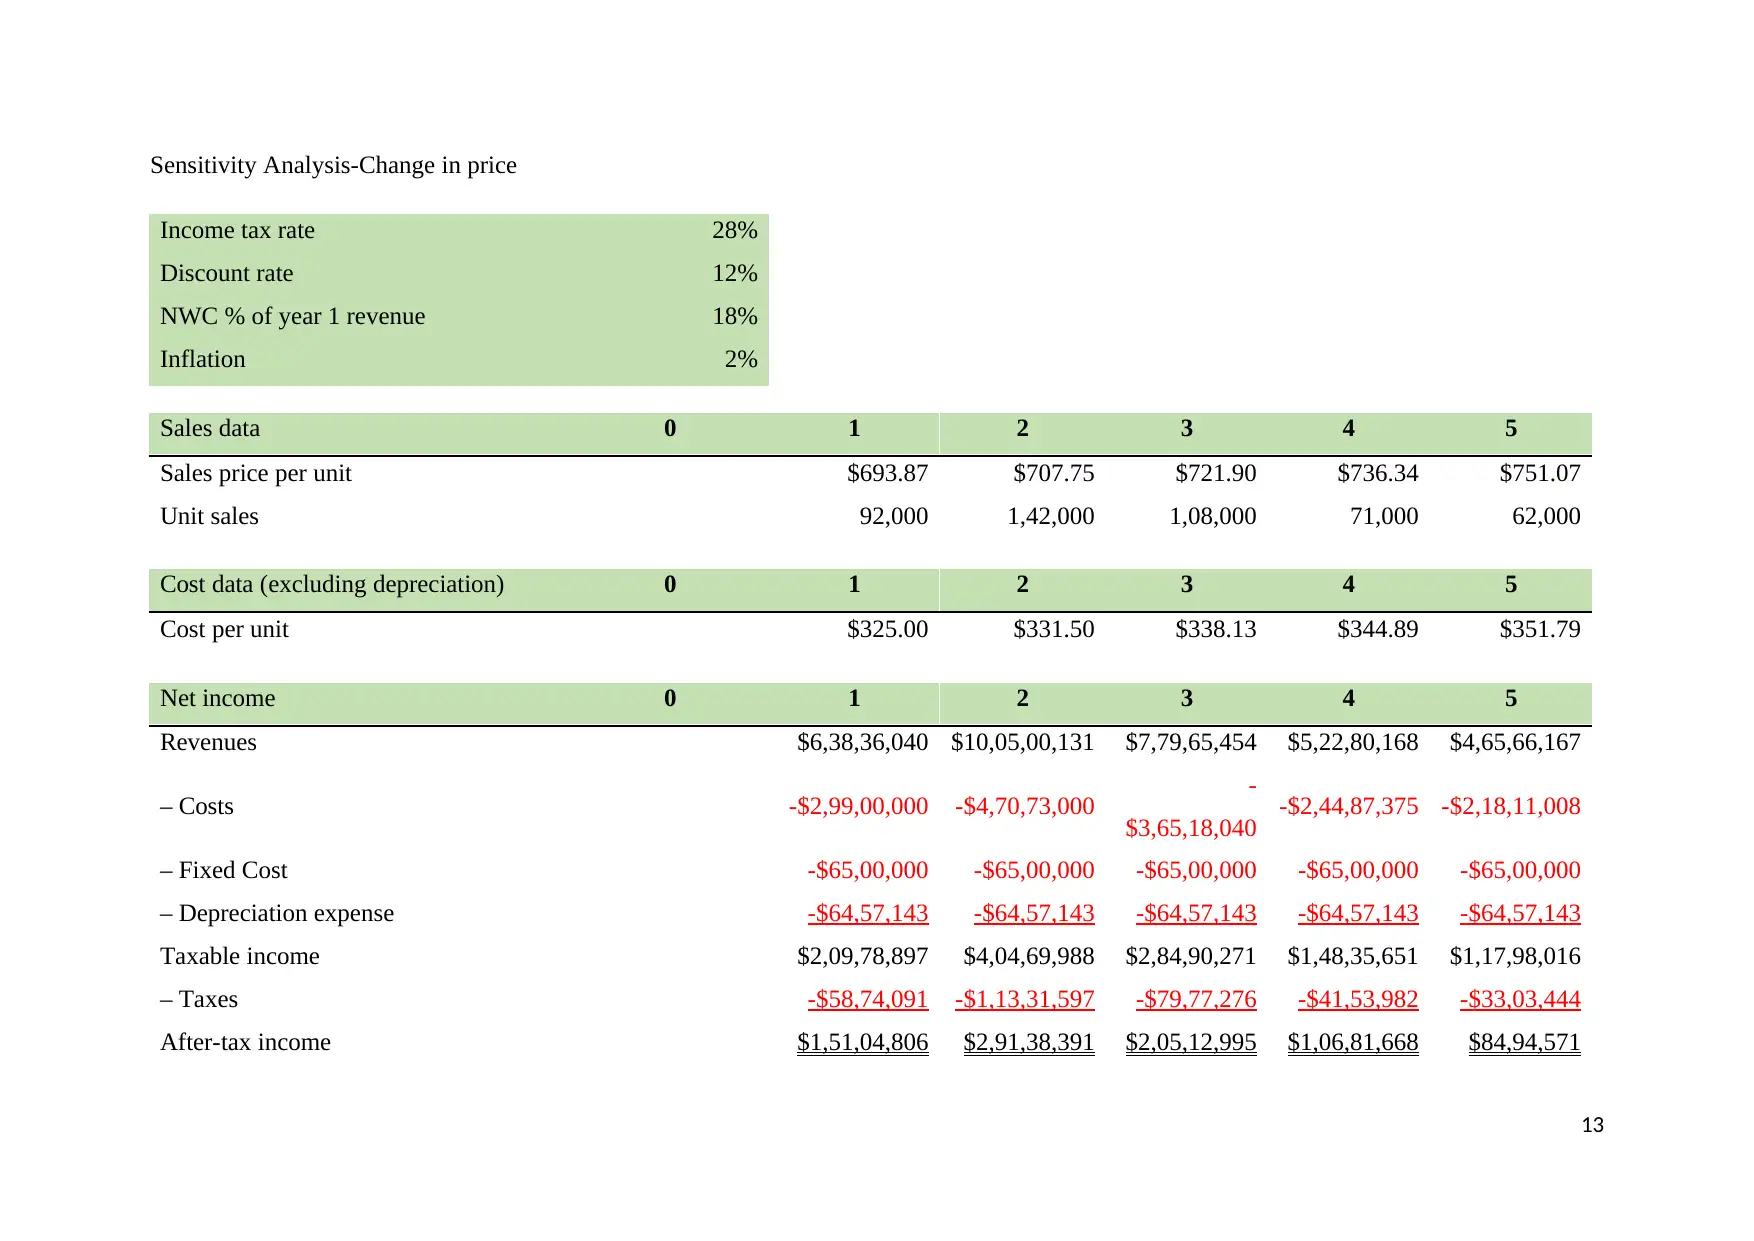Click taxable income $1,17,98,016
Viewport: 1754px width, 1241px height.
tap(1514, 956)
